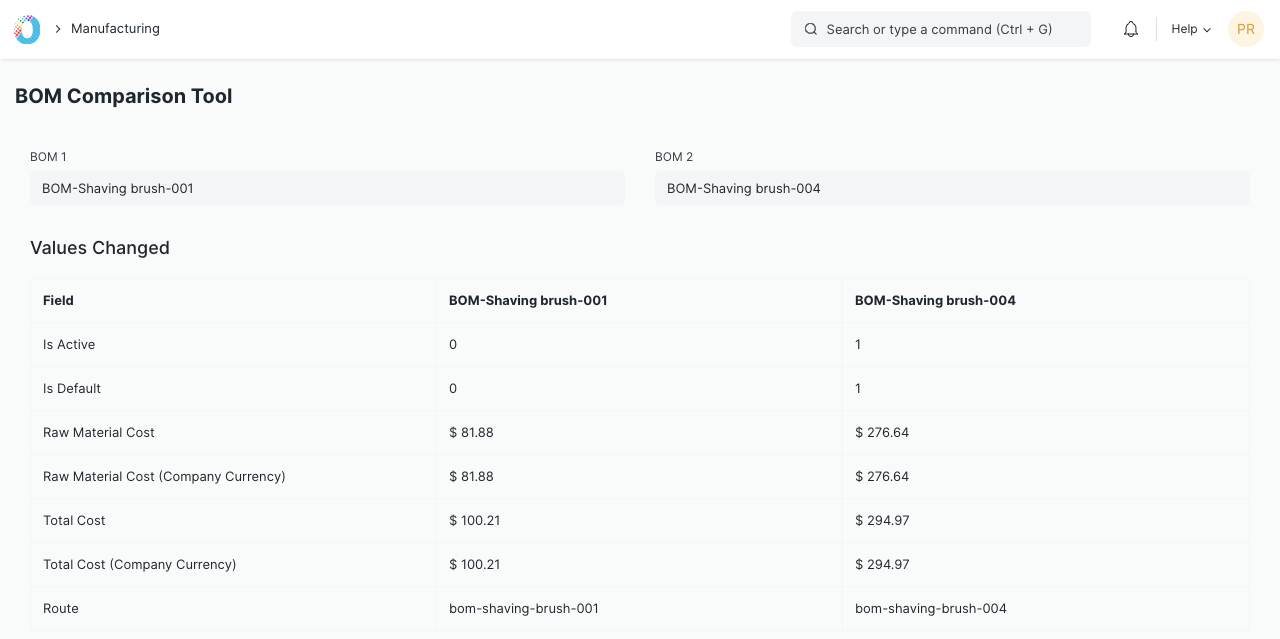Screen dimensions: 1280x639
Task: Click the search magnifier icon
Action: tap(811, 29)
